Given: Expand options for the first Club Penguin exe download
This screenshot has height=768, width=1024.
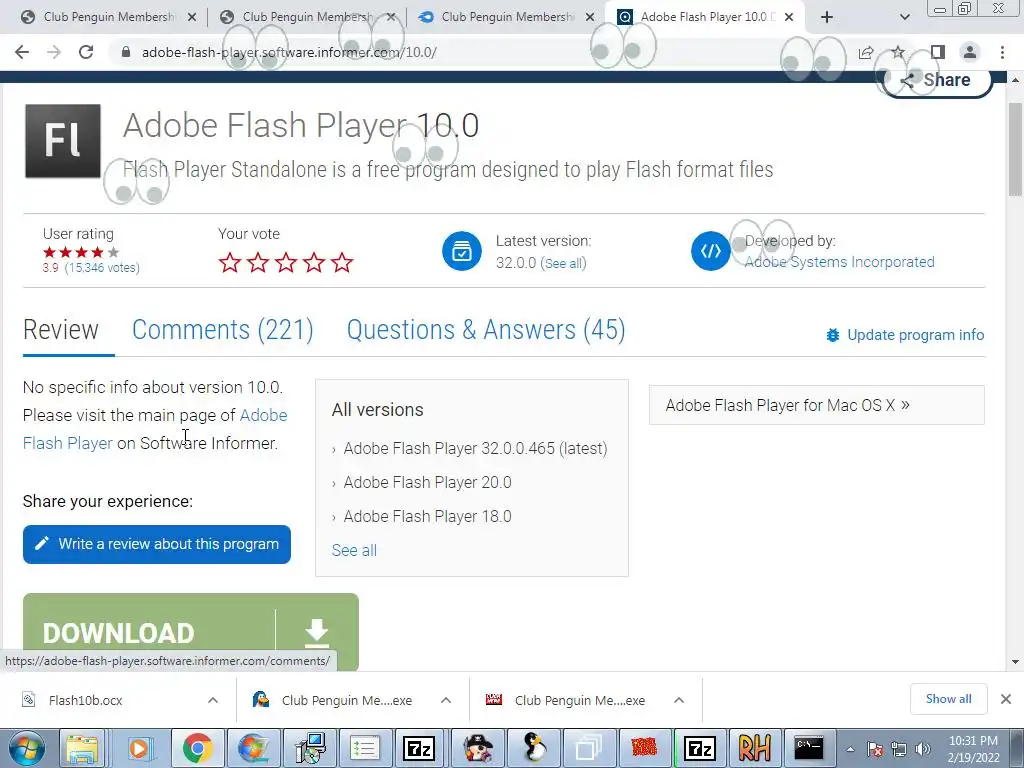Looking at the screenshot, I should click(x=446, y=700).
